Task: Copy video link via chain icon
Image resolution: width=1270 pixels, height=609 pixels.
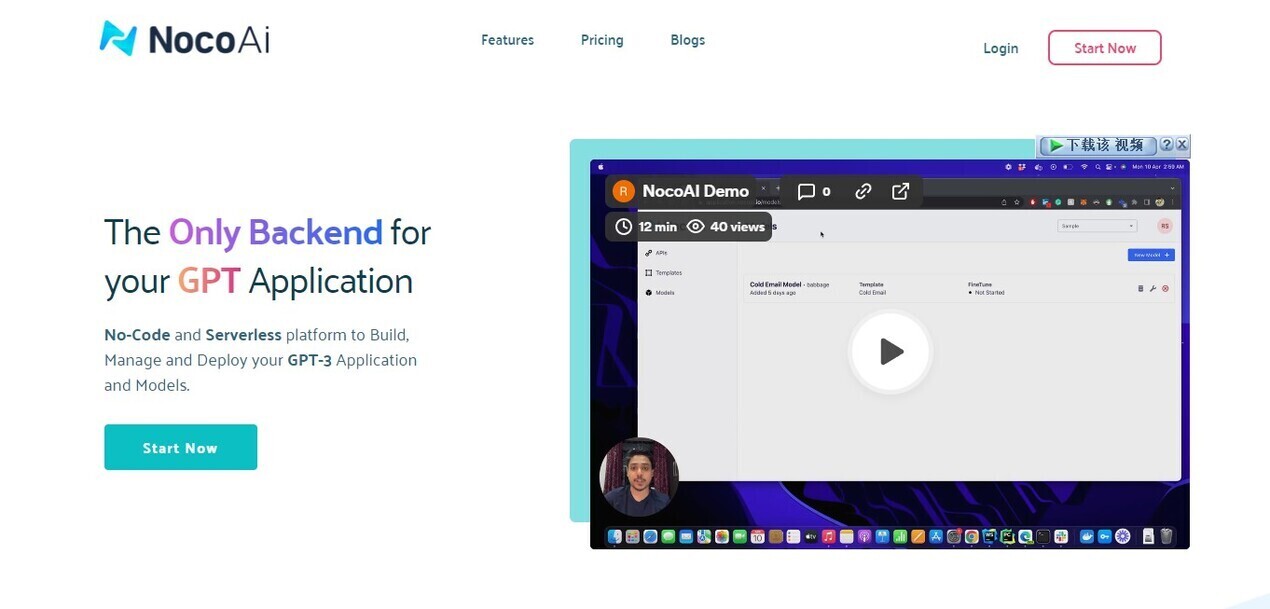Action: (863, 191)
